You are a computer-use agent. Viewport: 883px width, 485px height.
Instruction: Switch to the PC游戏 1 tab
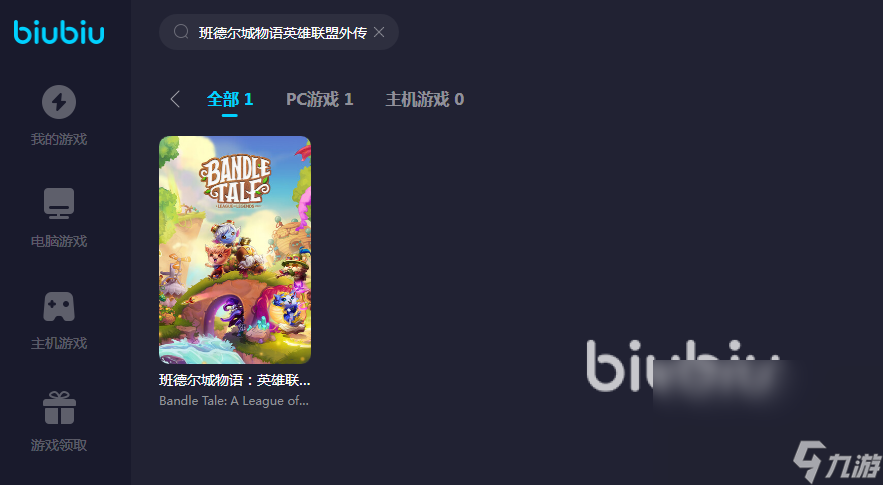coord(319,100)
